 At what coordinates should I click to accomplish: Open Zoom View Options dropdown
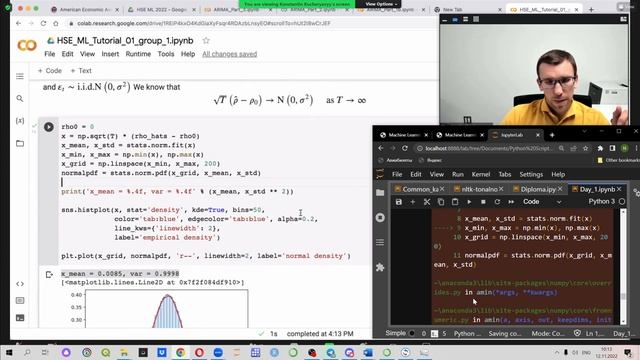(x=381, y=4)
